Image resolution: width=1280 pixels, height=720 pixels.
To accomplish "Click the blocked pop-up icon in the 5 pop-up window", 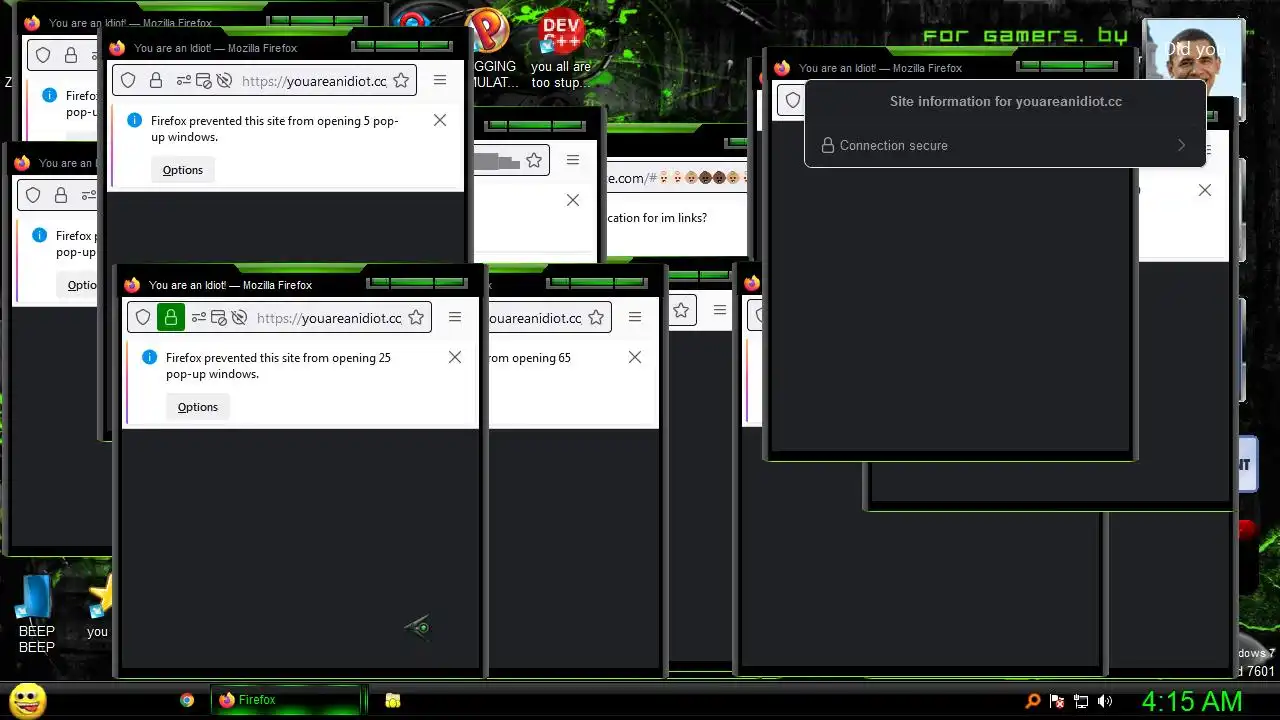I will [204, 81].
